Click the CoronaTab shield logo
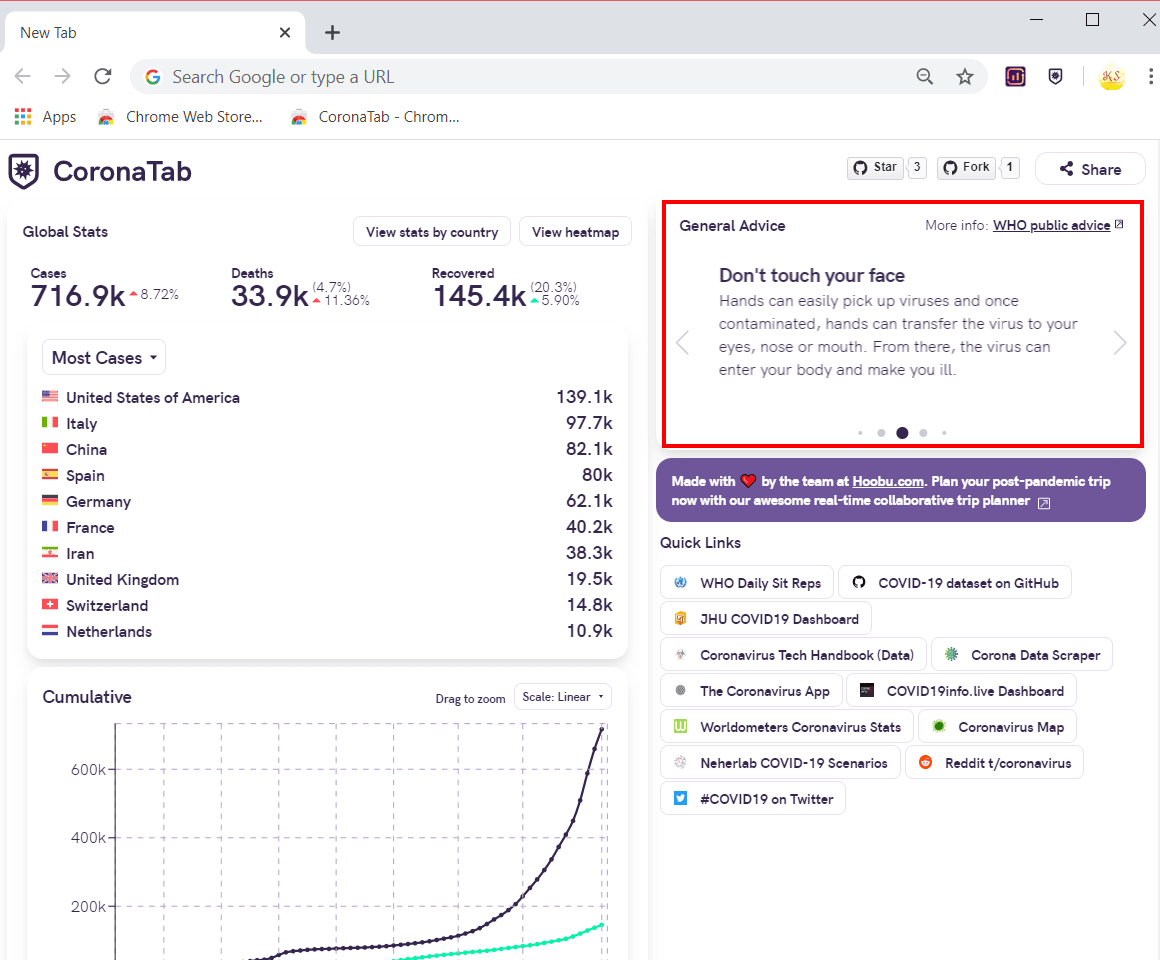1160x960 pixels. [x=24, y=172]
